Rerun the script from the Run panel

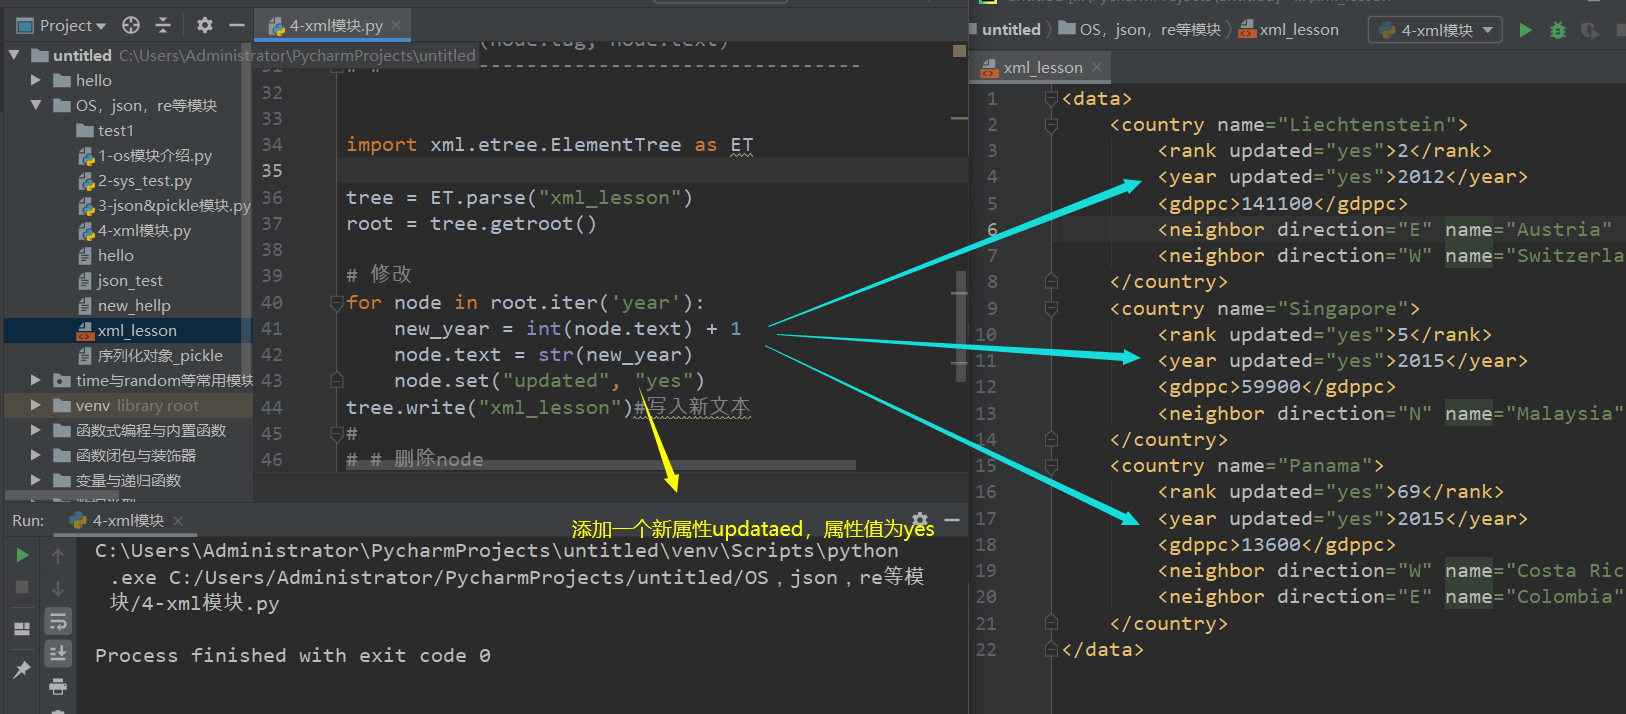click(22, 555)
